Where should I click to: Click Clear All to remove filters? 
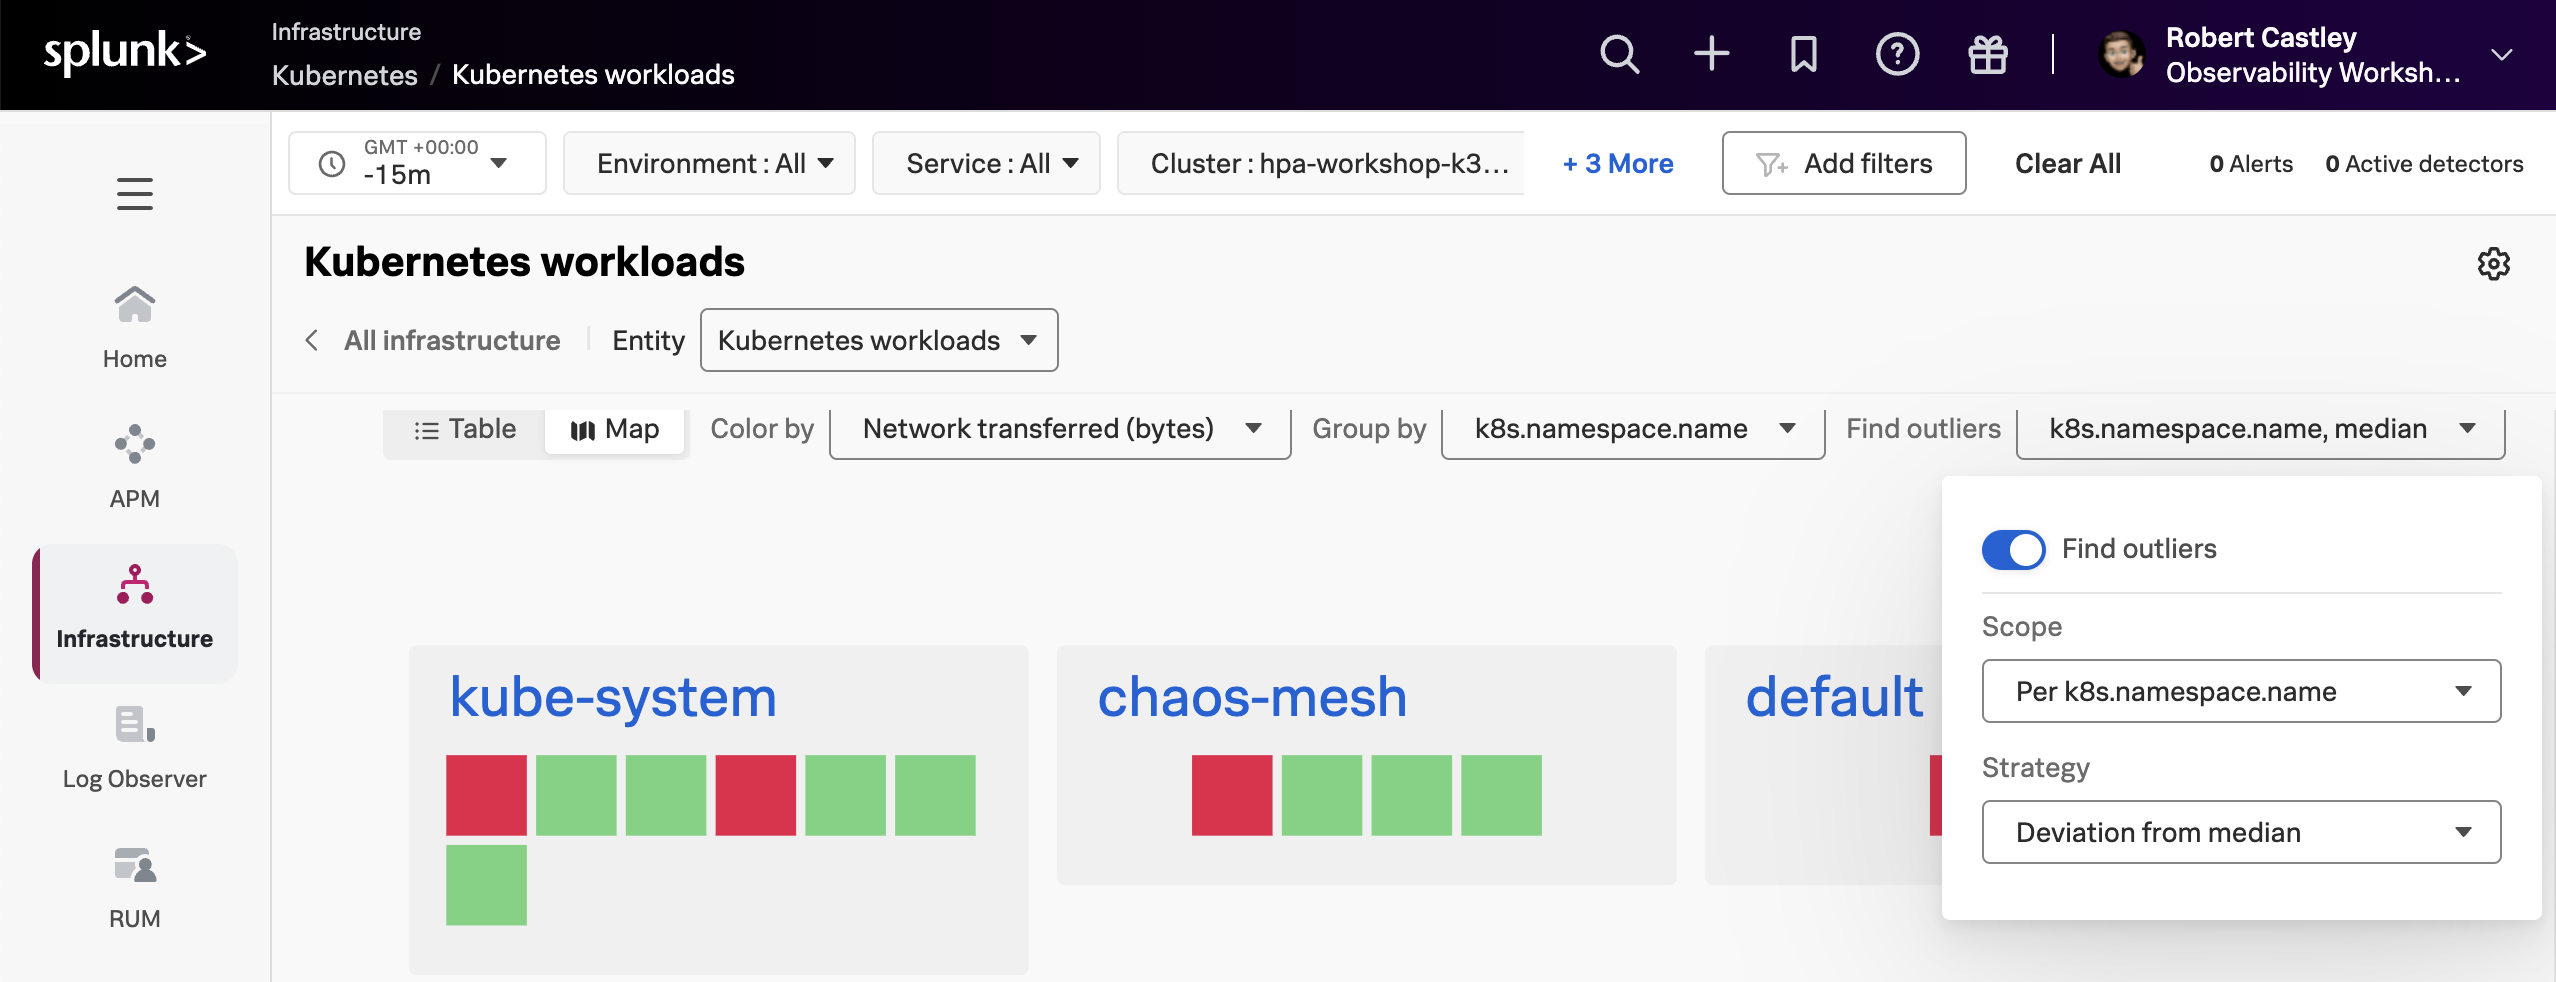[x=2067, y=163]
